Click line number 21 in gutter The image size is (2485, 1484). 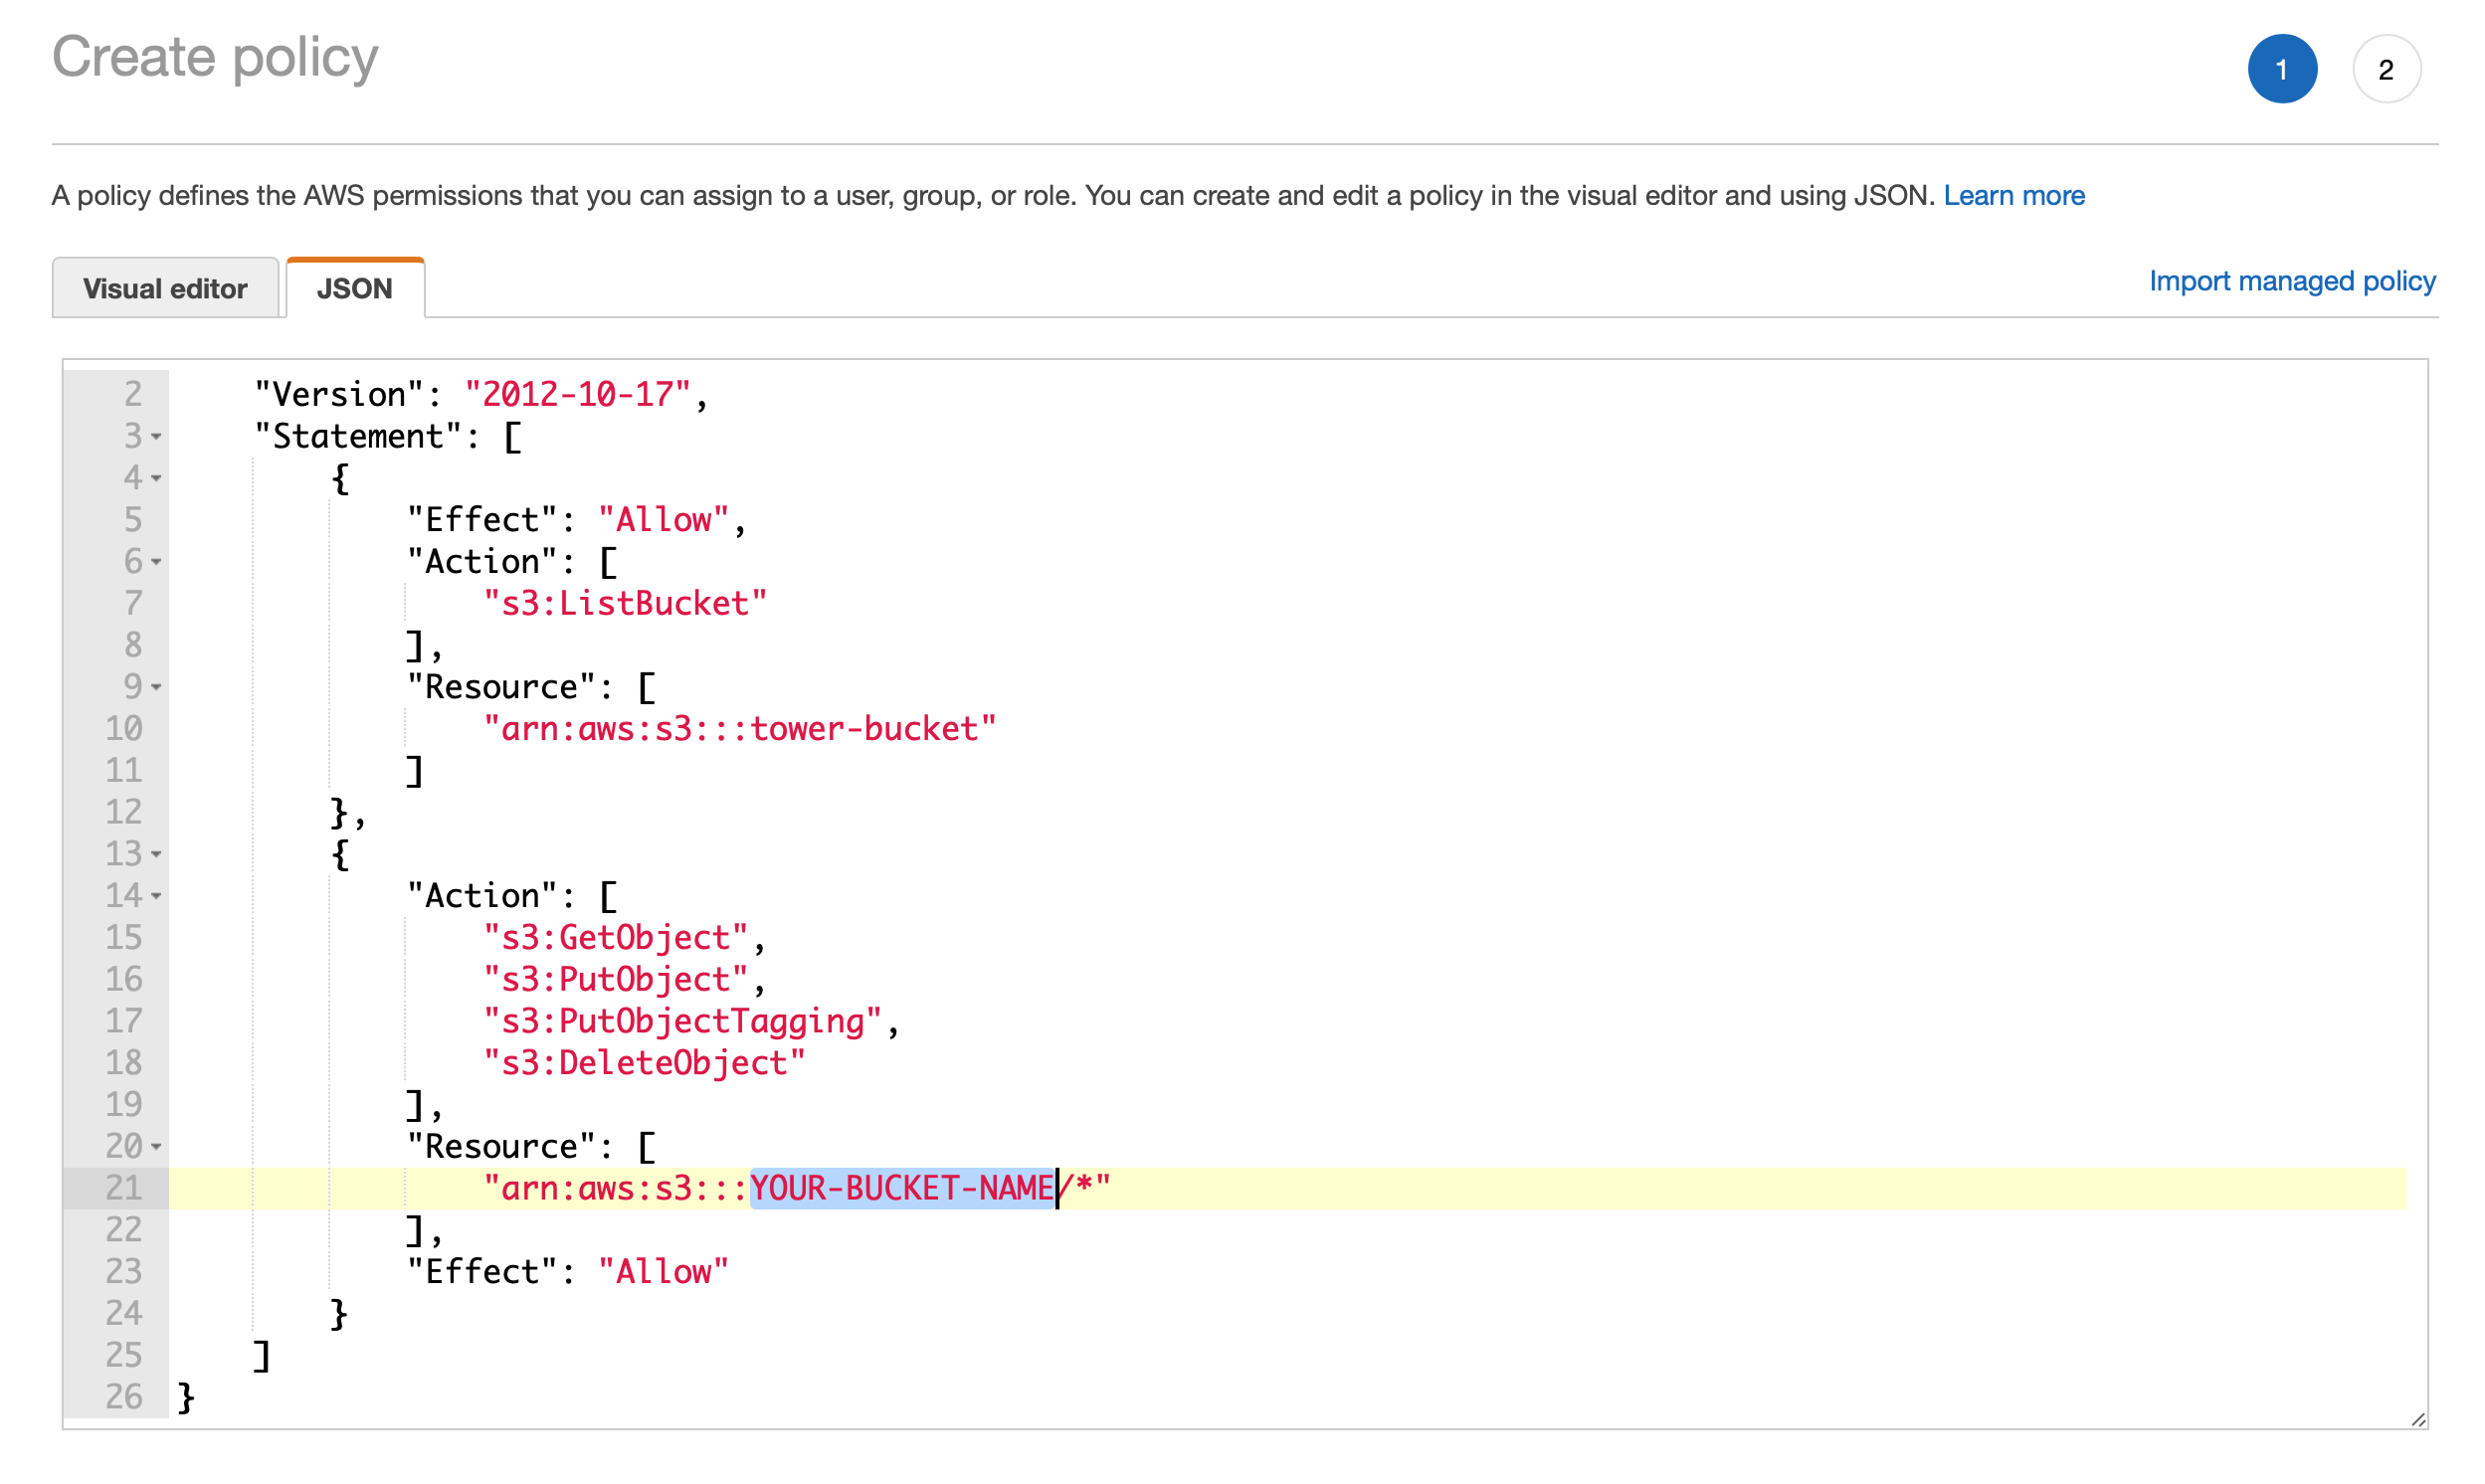[x=124, y=1188]
